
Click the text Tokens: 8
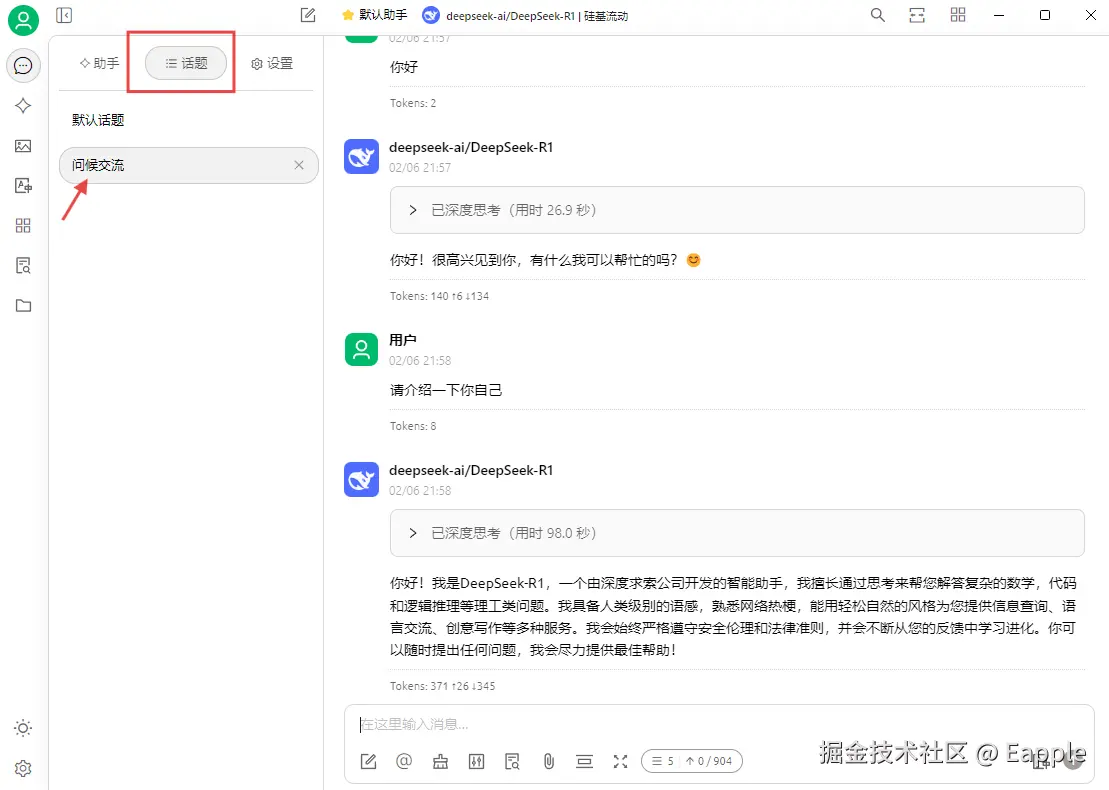pyautogui.click(x=413, y=426)
